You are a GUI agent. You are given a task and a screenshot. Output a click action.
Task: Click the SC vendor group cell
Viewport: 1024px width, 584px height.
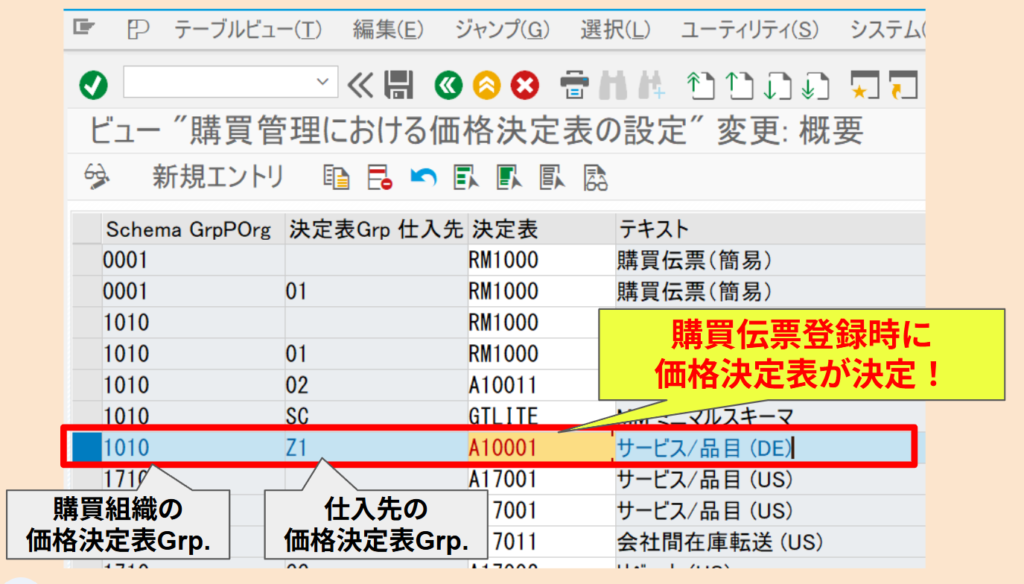(x=376, y=416)
